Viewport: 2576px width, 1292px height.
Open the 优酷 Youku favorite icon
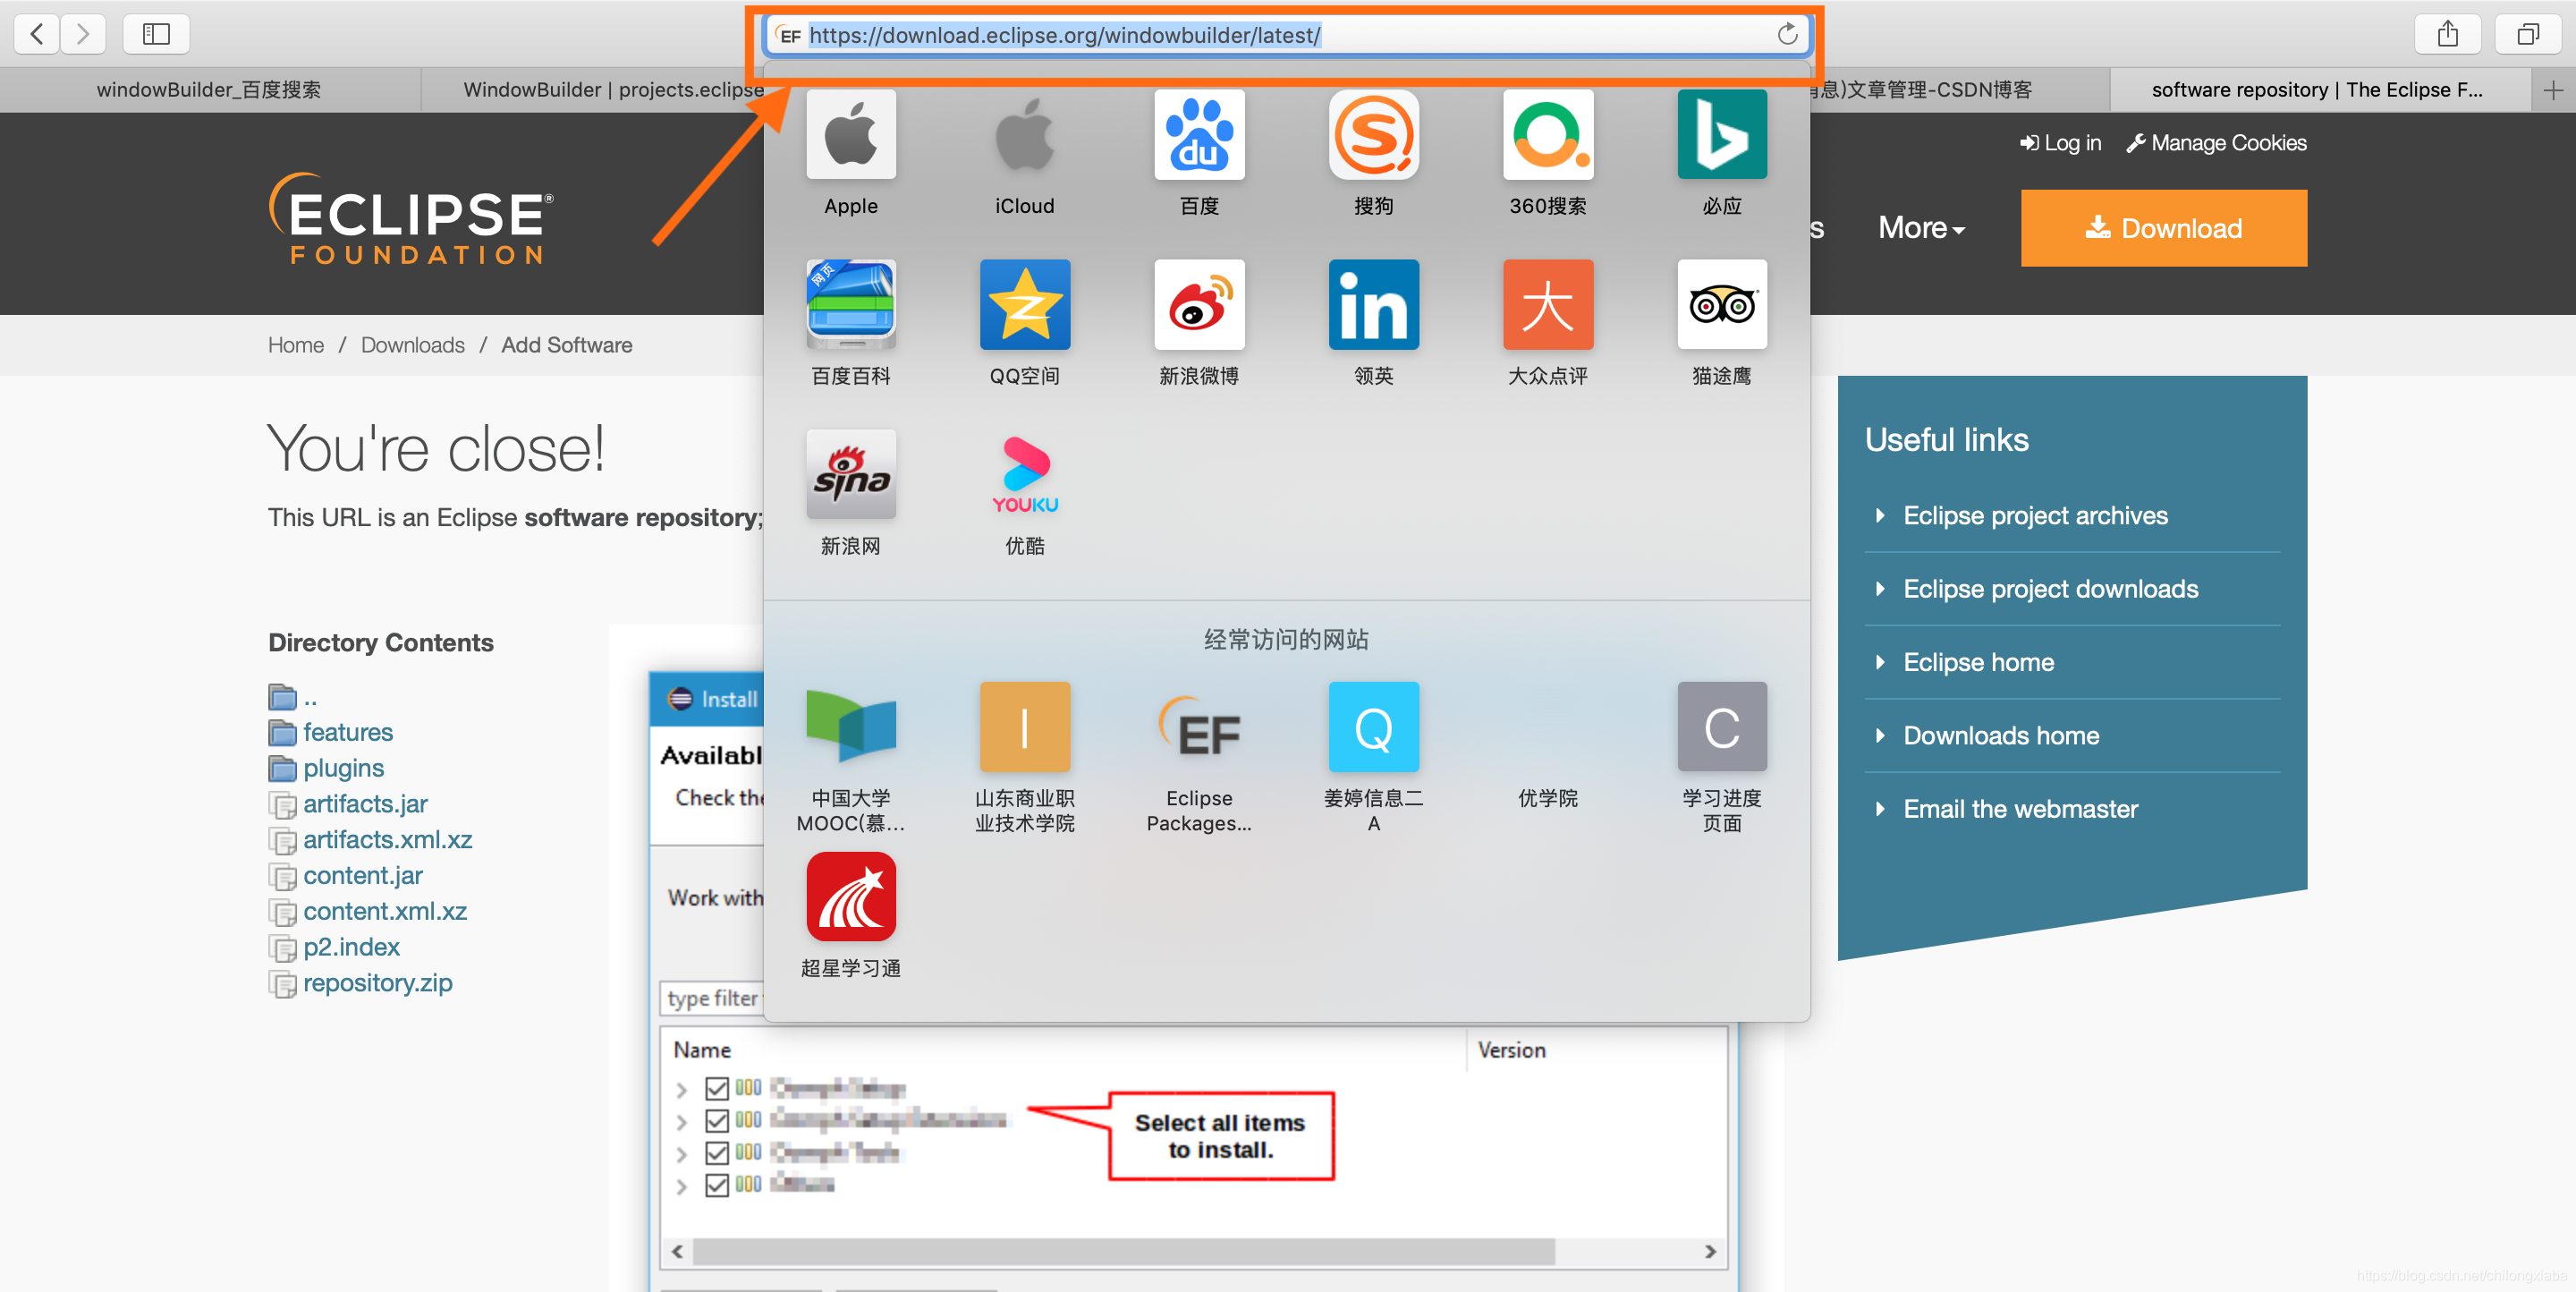coord(1025,475)
